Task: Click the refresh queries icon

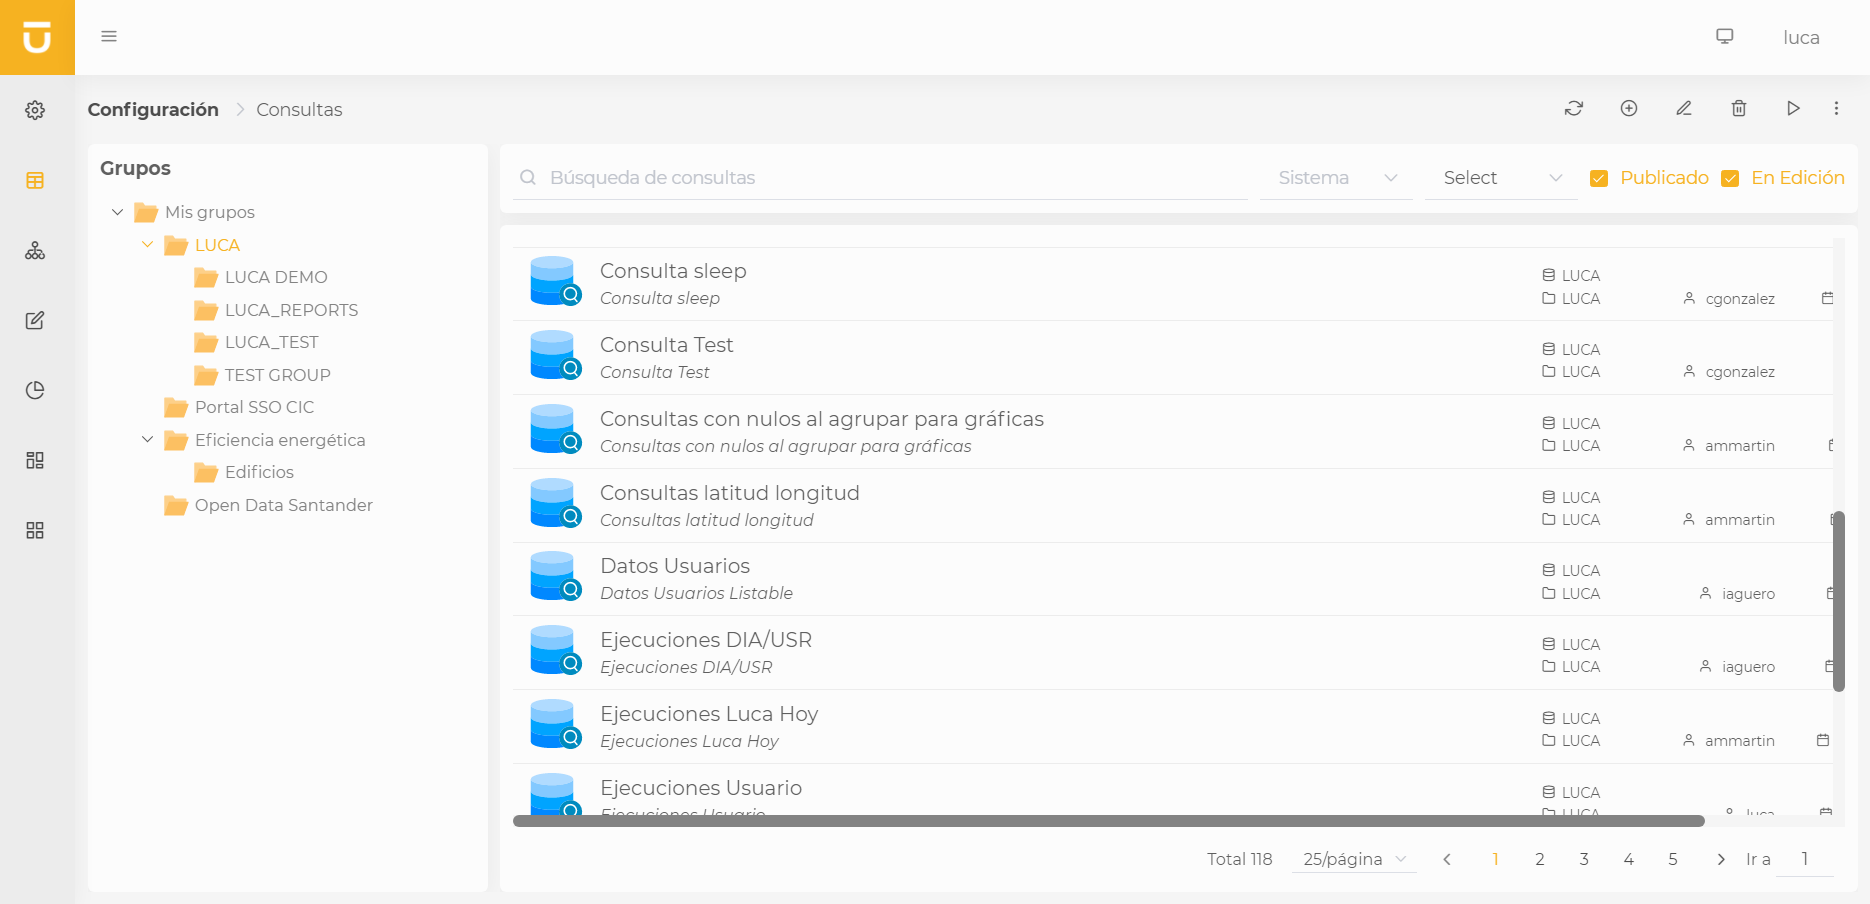Action: (1574, 108)
